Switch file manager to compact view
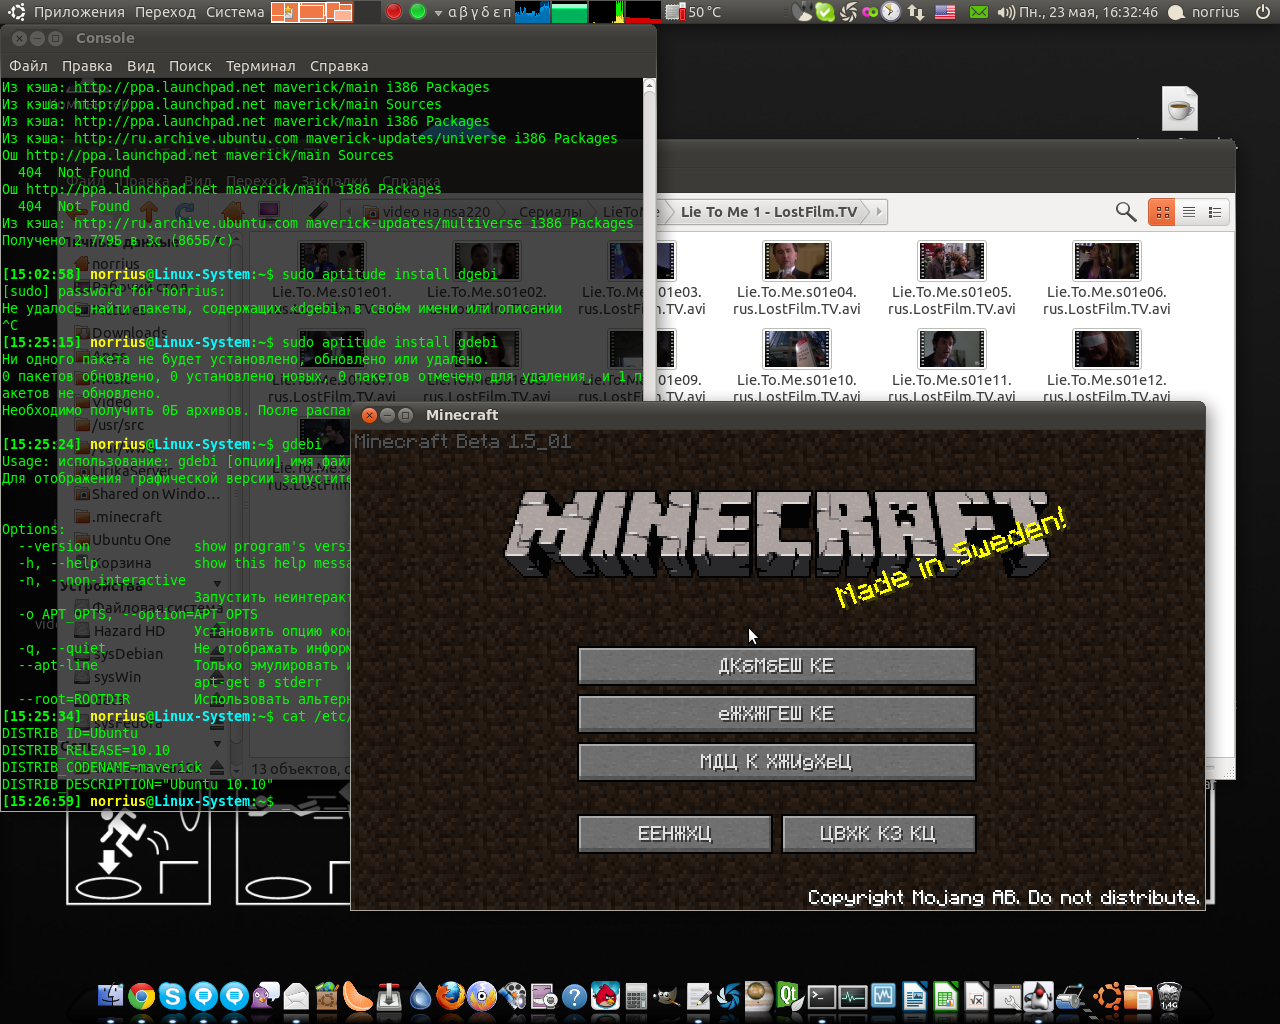 click(1215, 212)
